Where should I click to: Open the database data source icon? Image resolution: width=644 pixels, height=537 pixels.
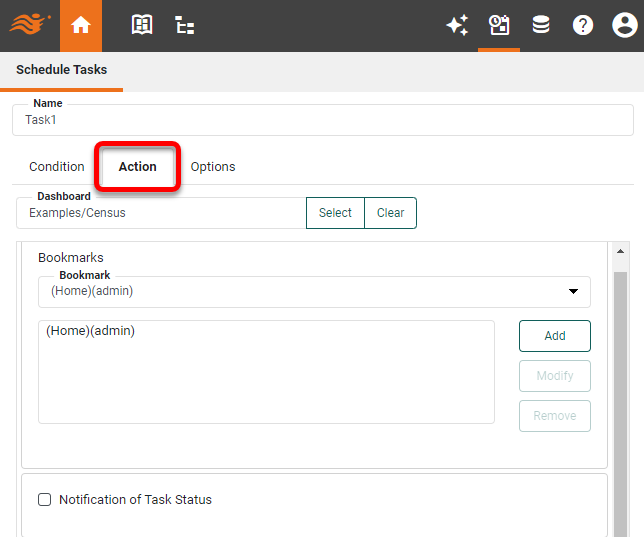[x=541, y=26]
